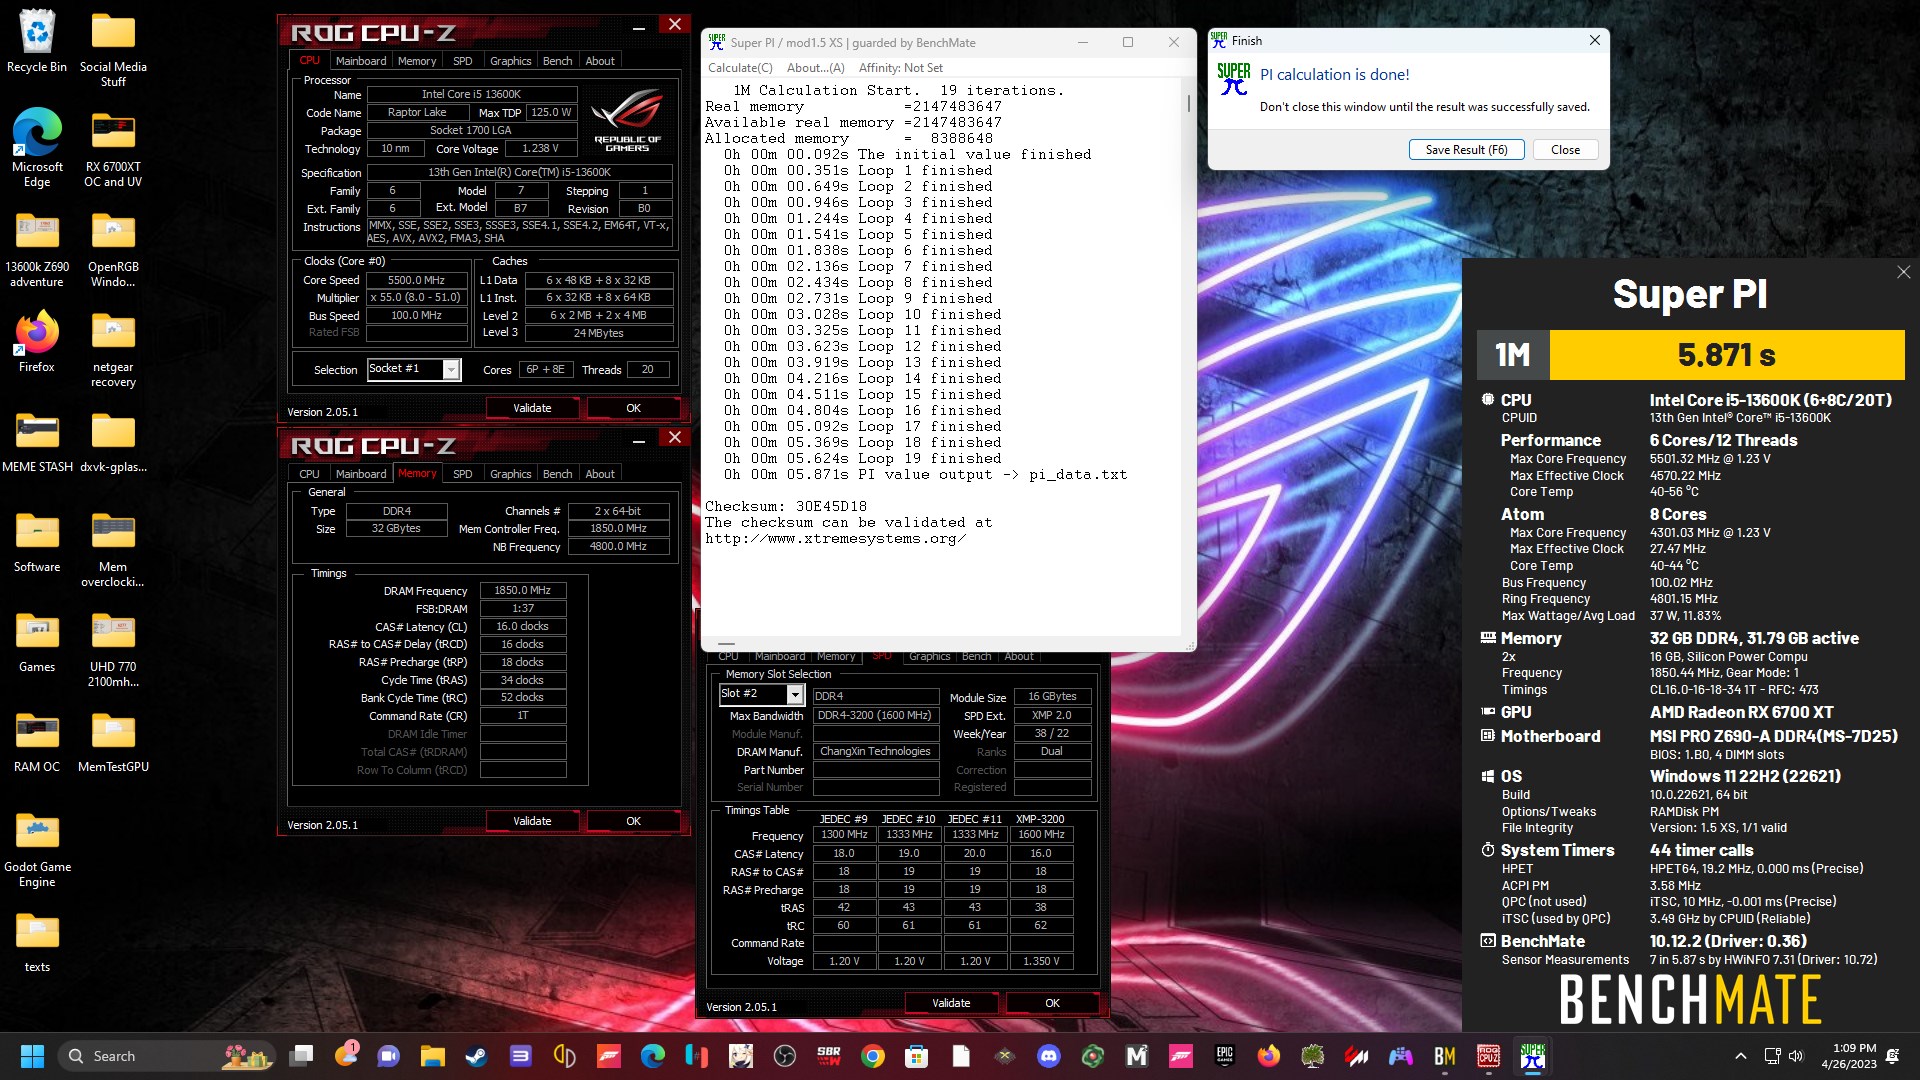Click Validate in the top CPU-Z window
1920x1080 pixels.
point(532,408)
